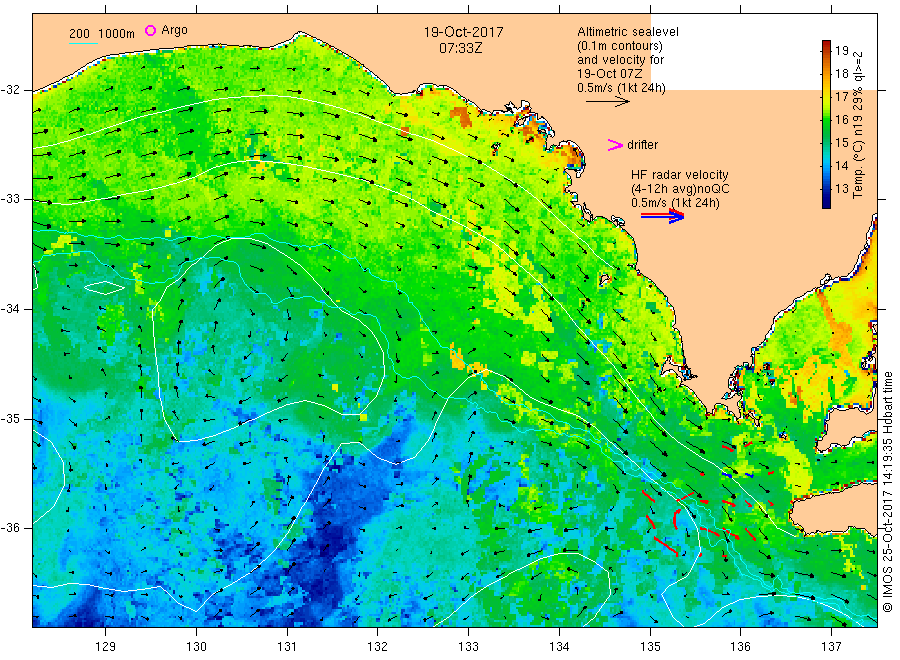The image size is (900, 660).
Task: Click the 129 longitude axis label
Action: pyautogui.click(x=106, y=647)
